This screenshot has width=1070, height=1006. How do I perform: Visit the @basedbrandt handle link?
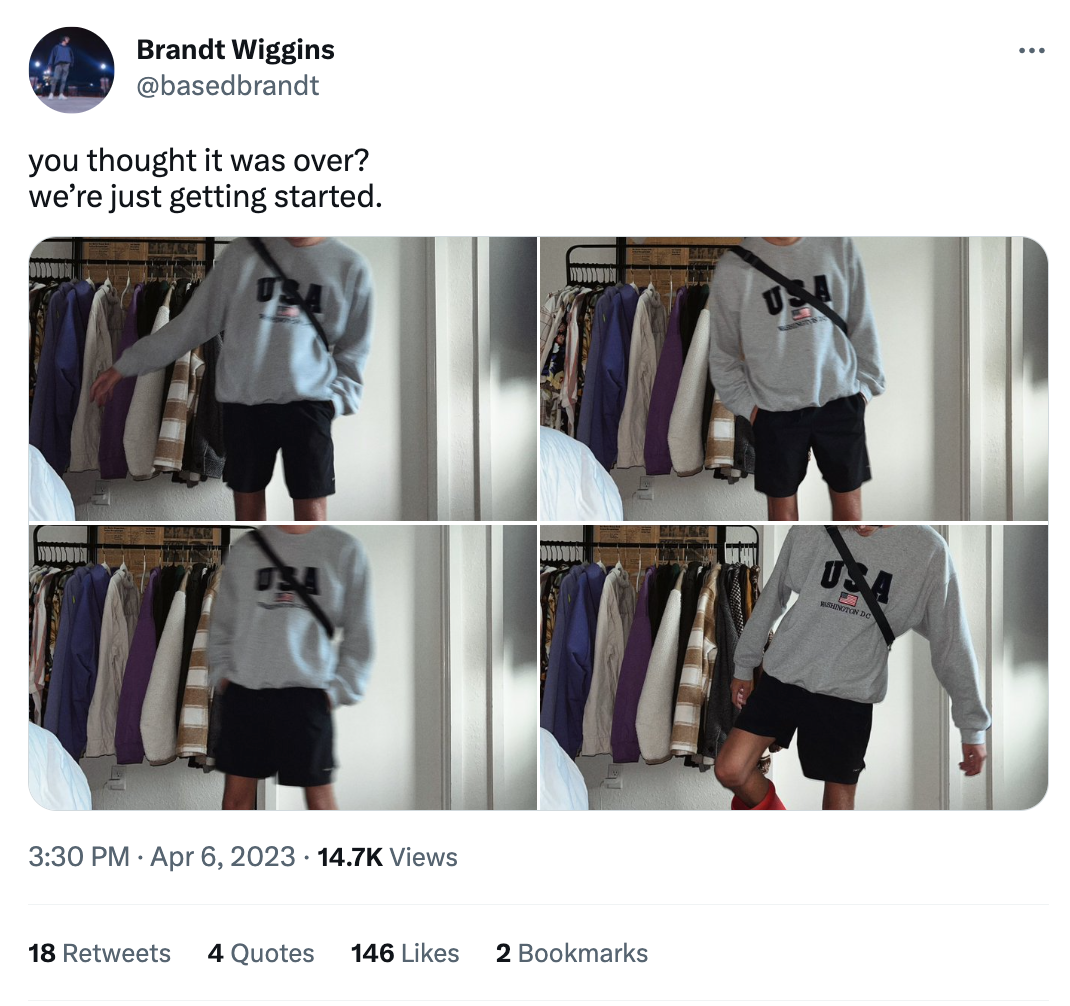[228, 86]
